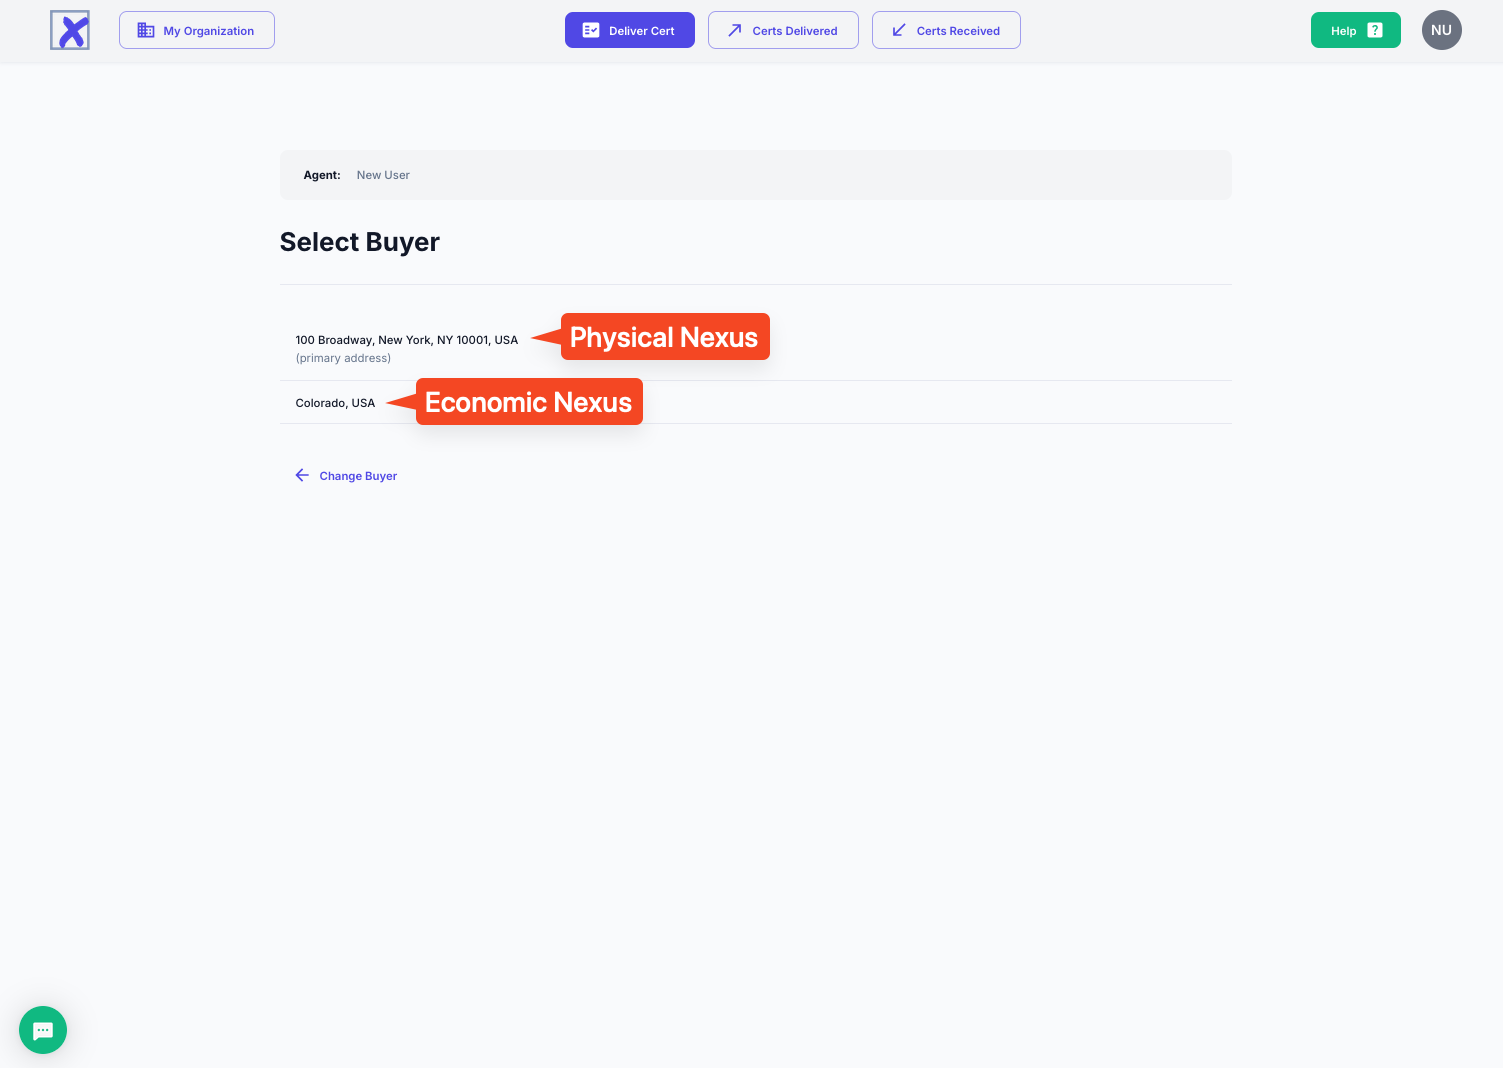
Task: Open the green chat bubble widget
Action: pos(43,1030)
